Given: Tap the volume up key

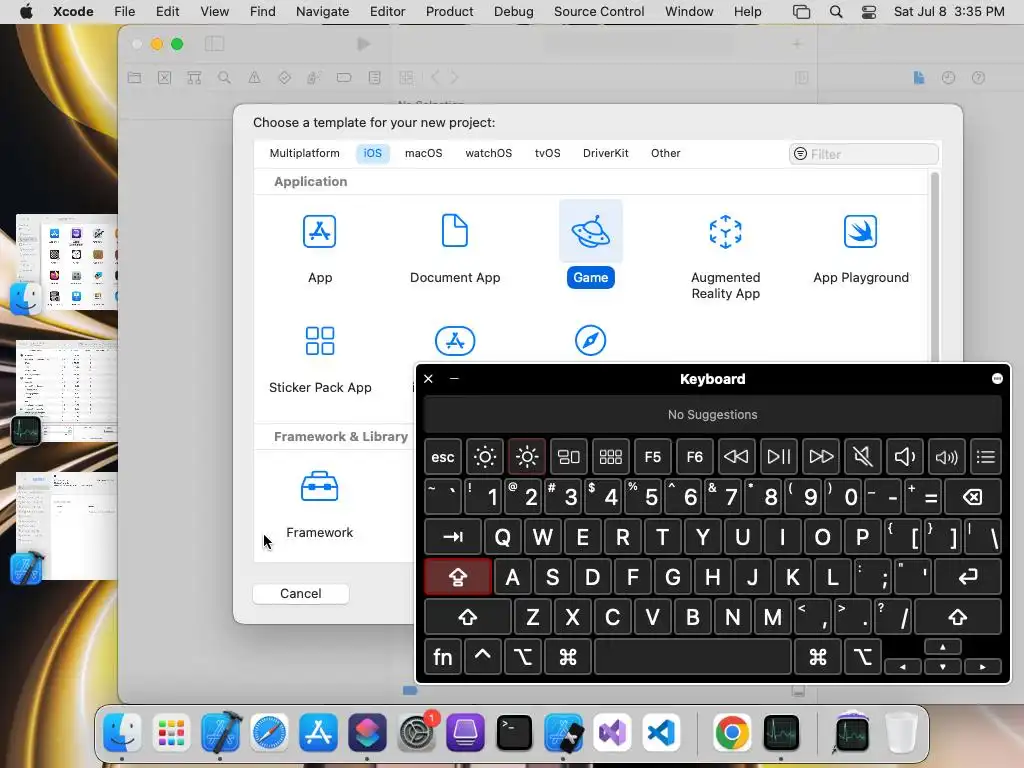Looking at the screenshot, I should [946, 457].
